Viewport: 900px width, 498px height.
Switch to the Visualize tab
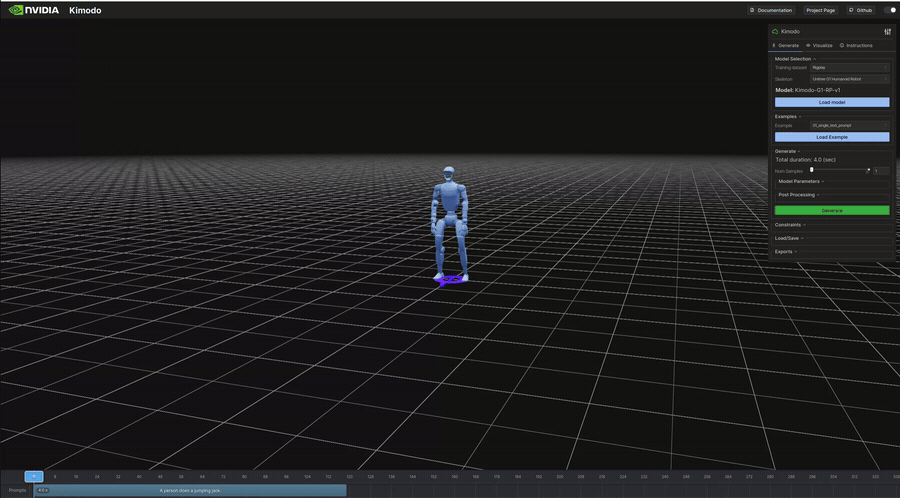click(x=819, y=45)
